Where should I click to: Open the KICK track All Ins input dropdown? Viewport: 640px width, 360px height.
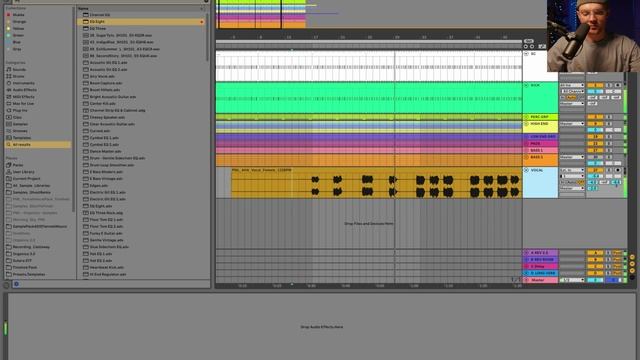click(572, 85)
